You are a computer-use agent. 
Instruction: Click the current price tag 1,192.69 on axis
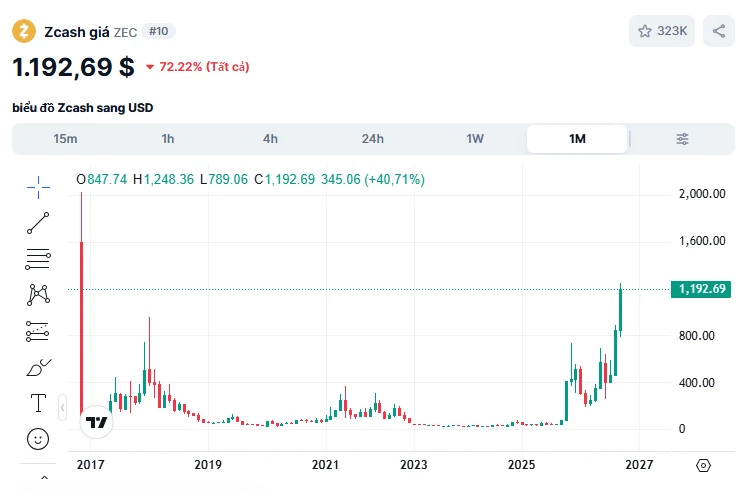[x=701, y=289]
